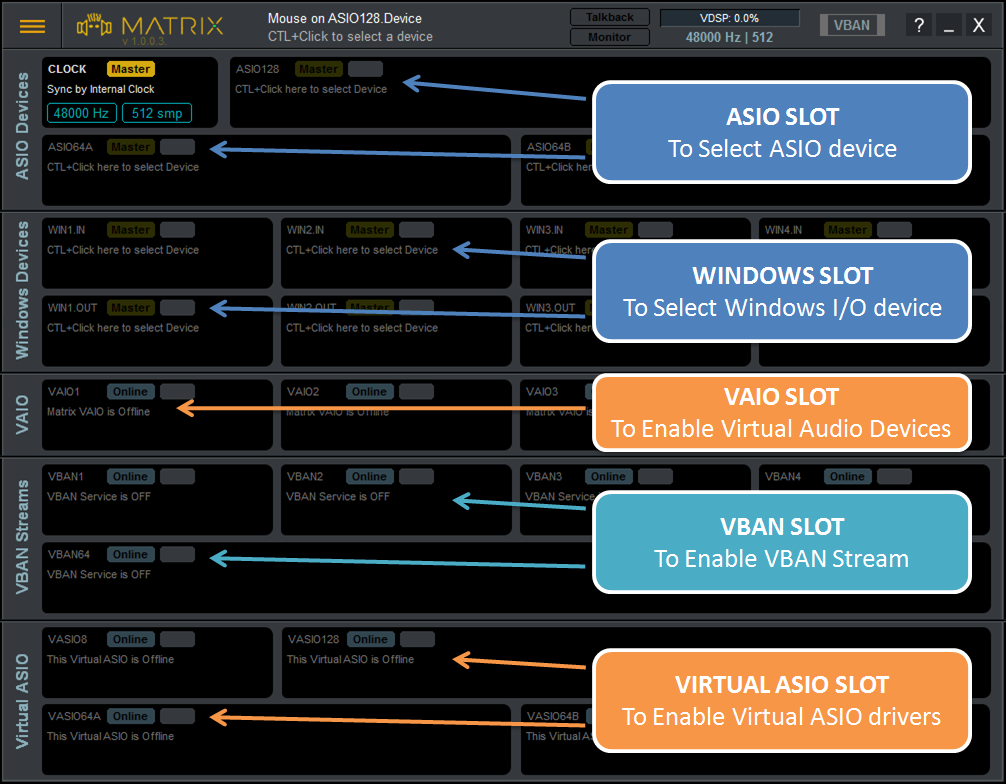Image resolution: width=1006 pixels, height=784 pixels.
Task: Click the Matrix logo icon
Action: click(x=94, y=26)
